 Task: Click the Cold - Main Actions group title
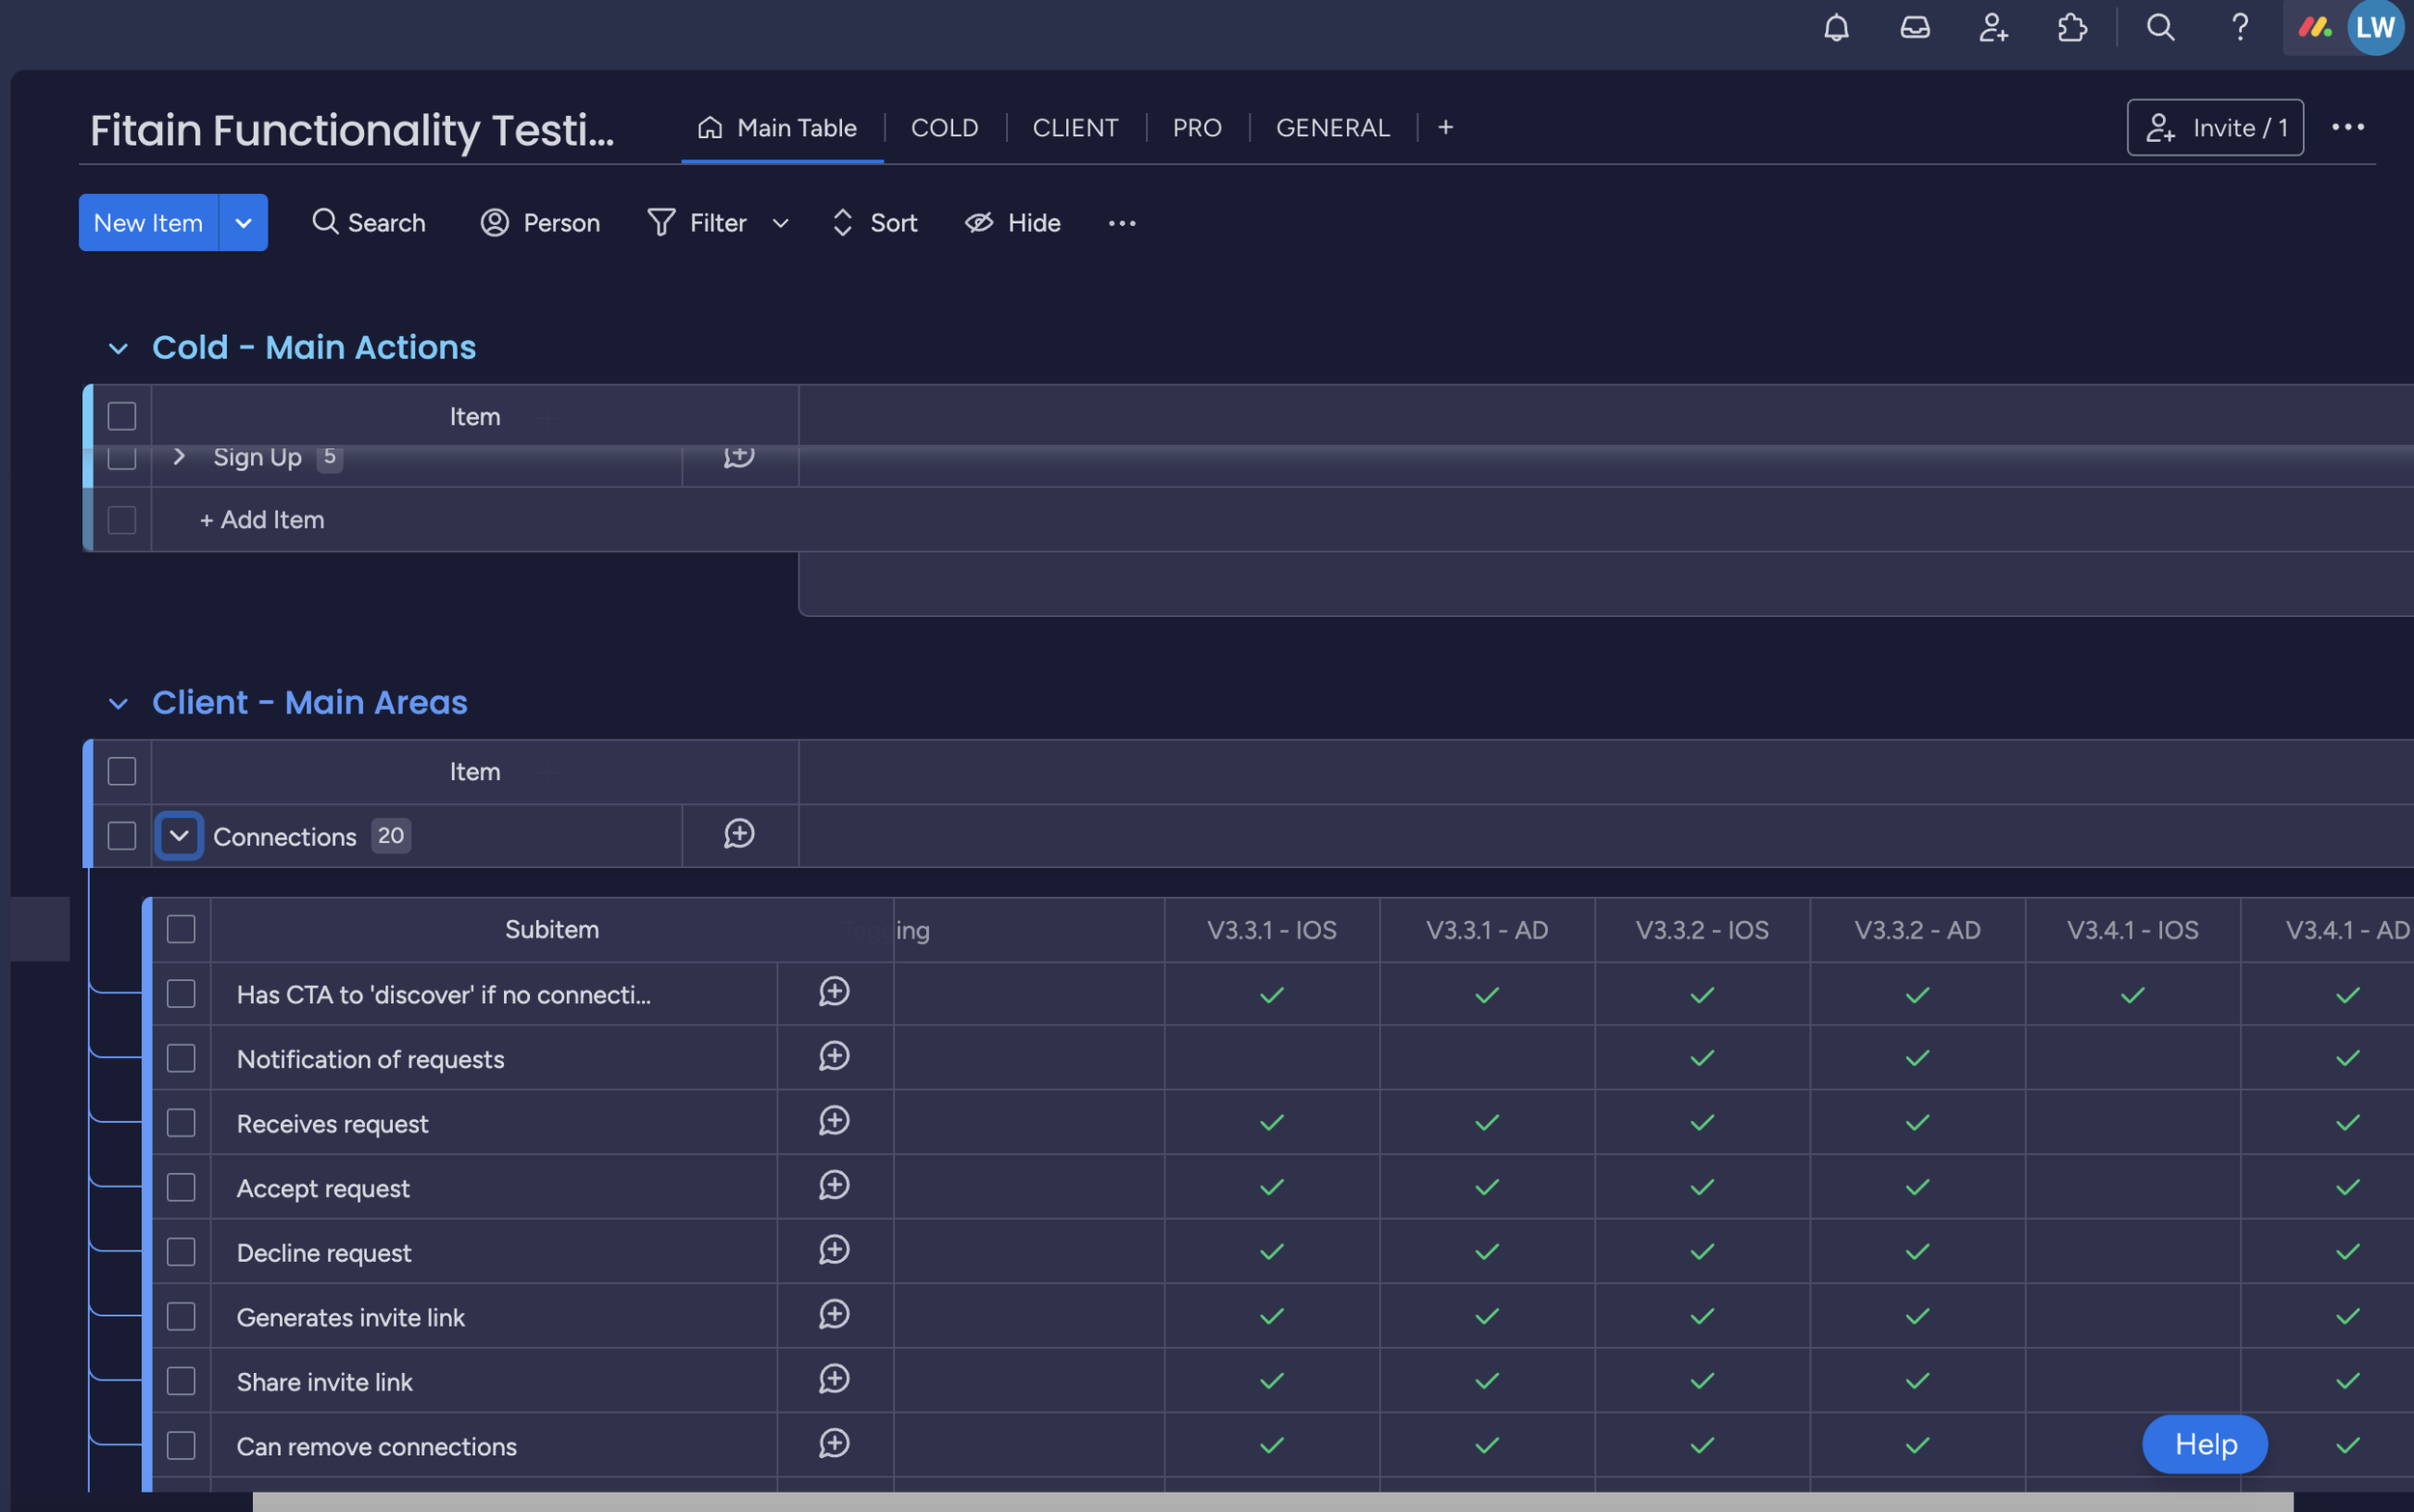click(x=314, y=347)
